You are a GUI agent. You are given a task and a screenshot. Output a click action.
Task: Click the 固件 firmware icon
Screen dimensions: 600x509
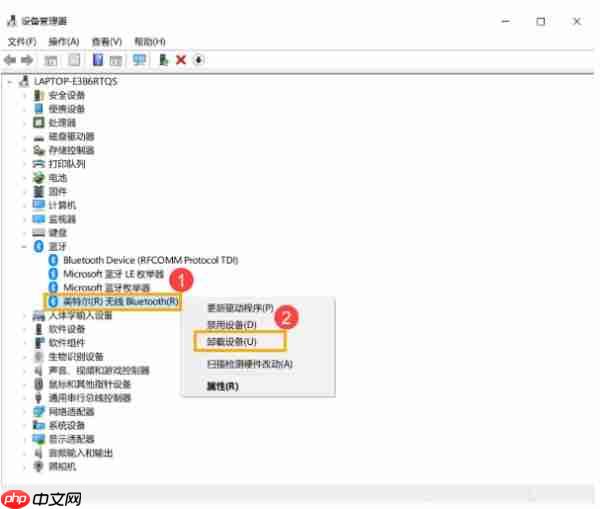pyautogui.click(x=39, y=191)
